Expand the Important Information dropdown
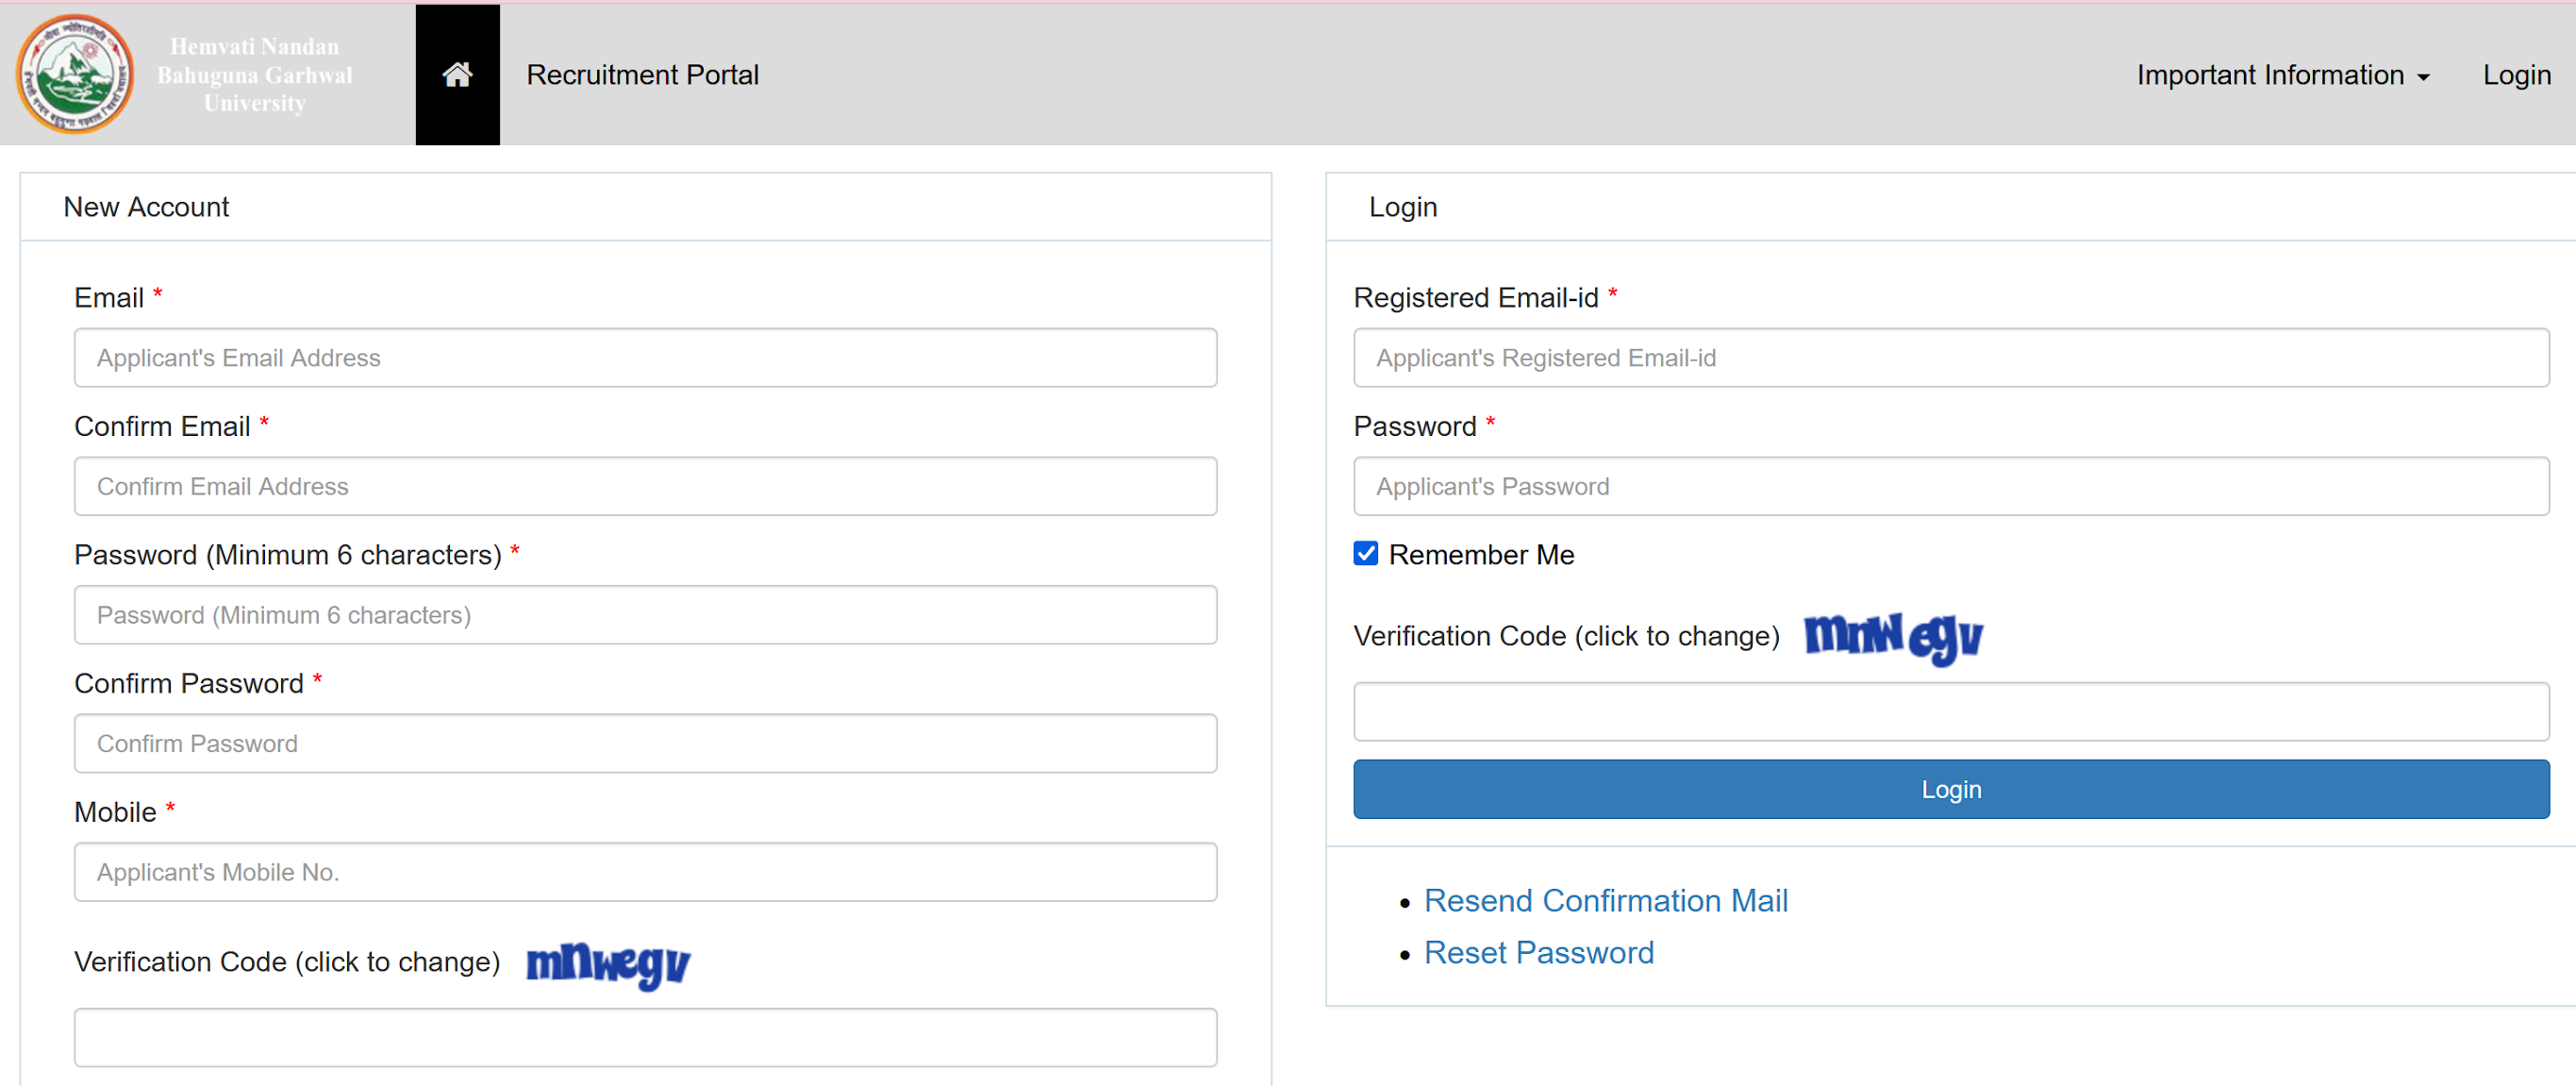2576x1086 pixels. [x=2282, y=75]
